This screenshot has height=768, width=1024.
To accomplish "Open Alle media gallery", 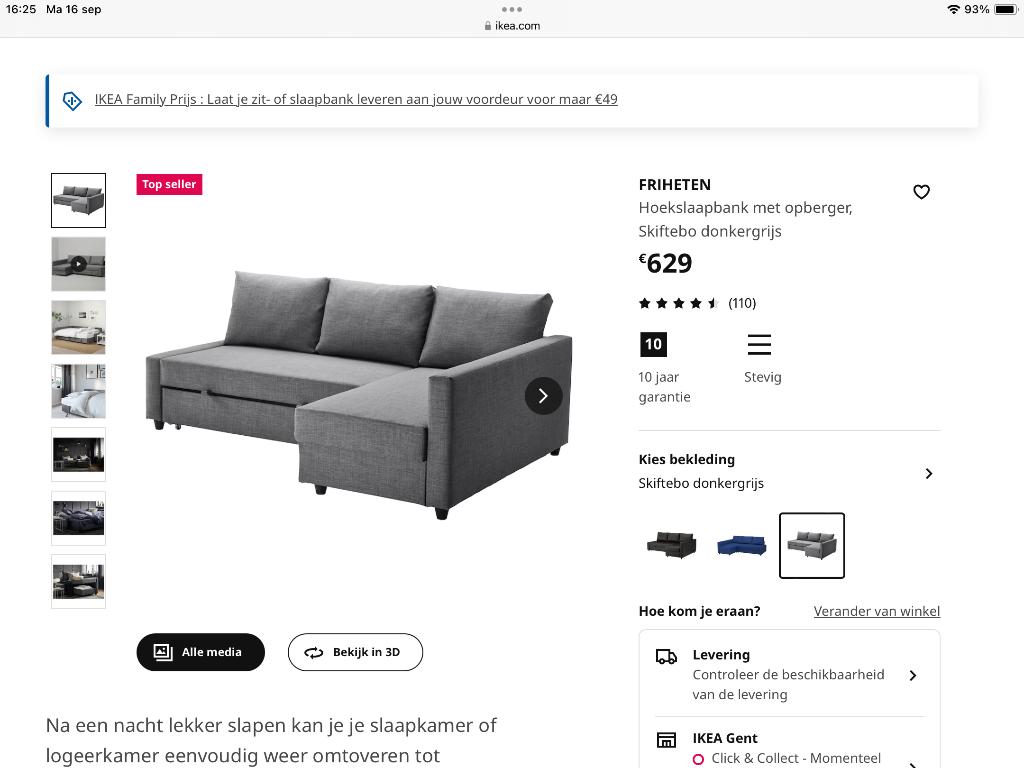I will pos(200,652).
